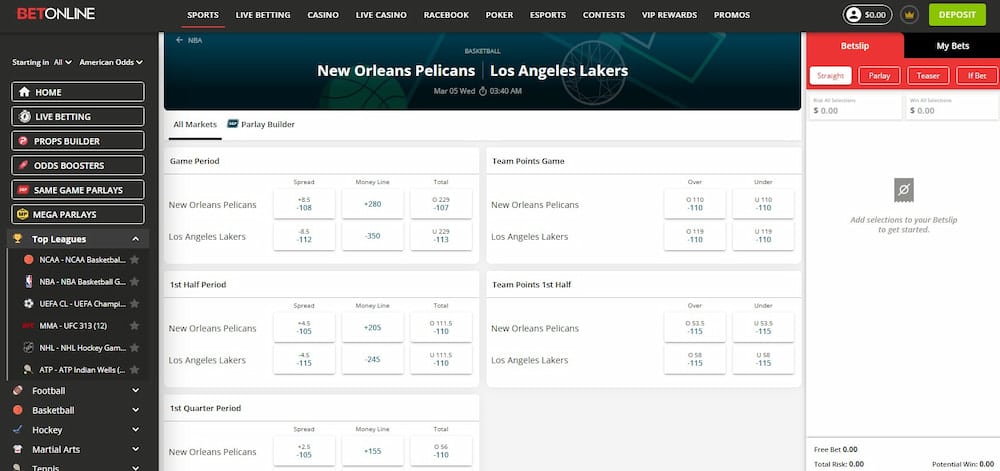Select ESPORTS in top navigation
1000x471 pixels.
point(548,15)
